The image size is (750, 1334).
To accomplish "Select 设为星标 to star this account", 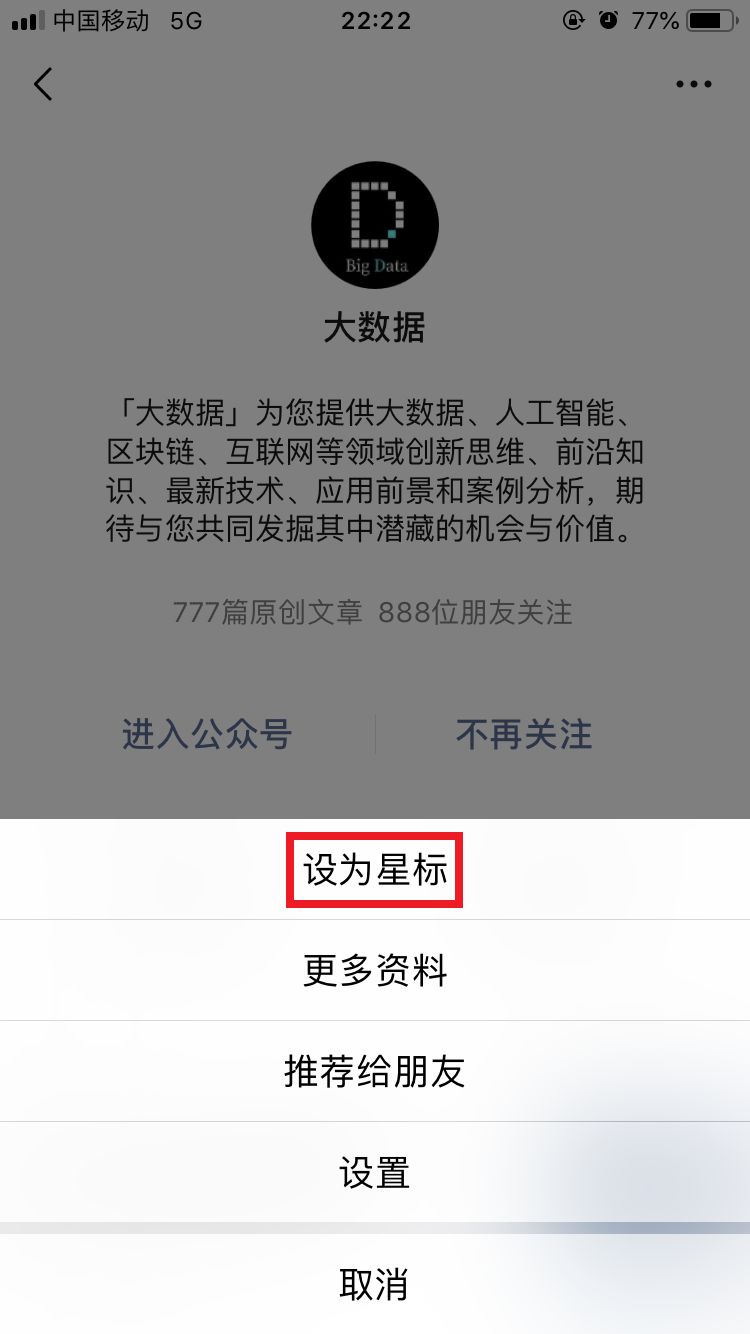I will (x=375, y=870).
